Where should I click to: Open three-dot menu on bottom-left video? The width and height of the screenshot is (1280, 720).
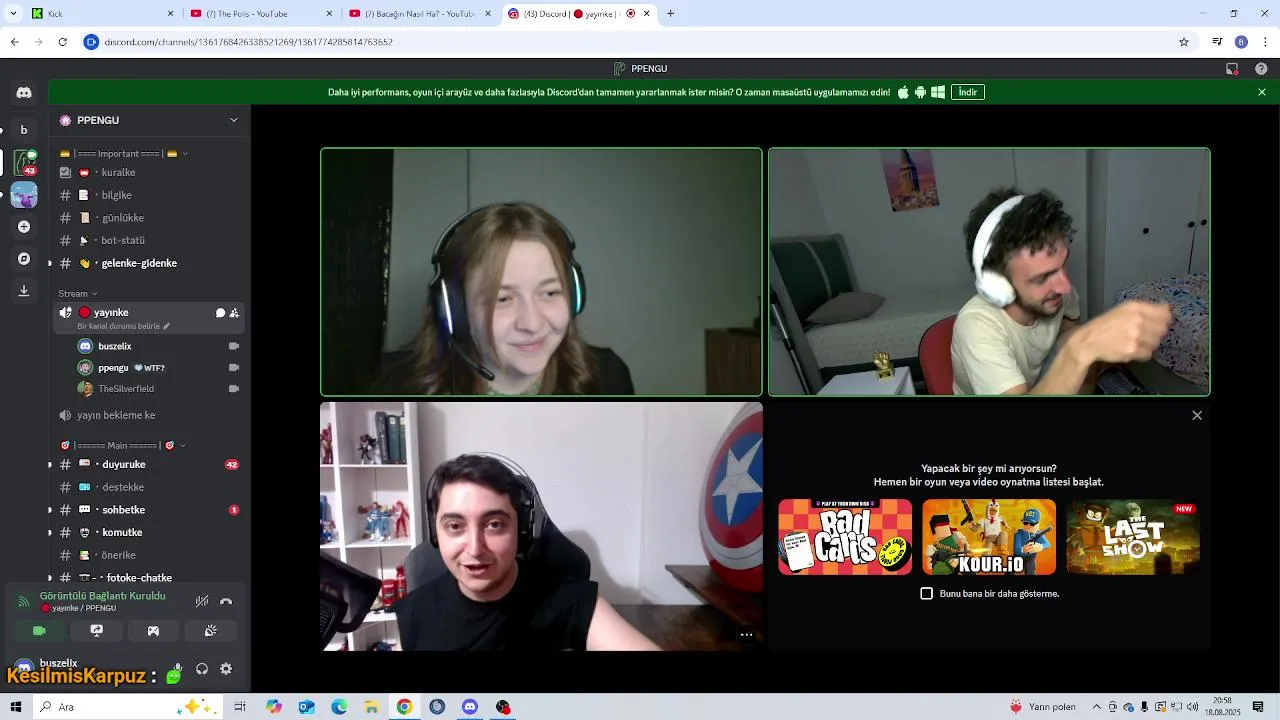pos(746,635)
